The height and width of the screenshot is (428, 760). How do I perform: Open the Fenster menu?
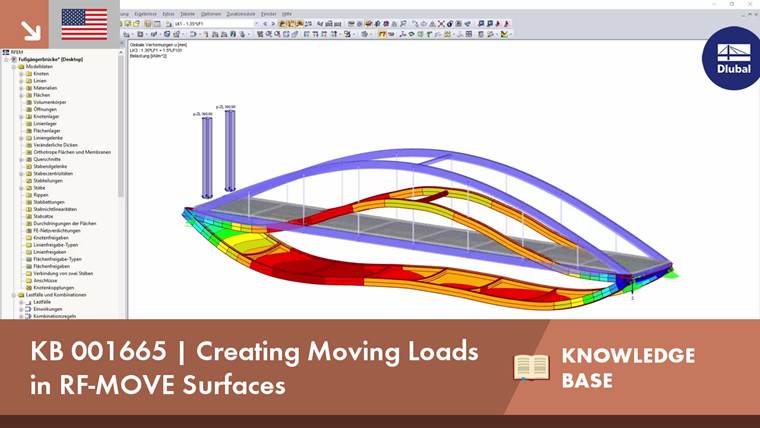(x=269, y=14)
